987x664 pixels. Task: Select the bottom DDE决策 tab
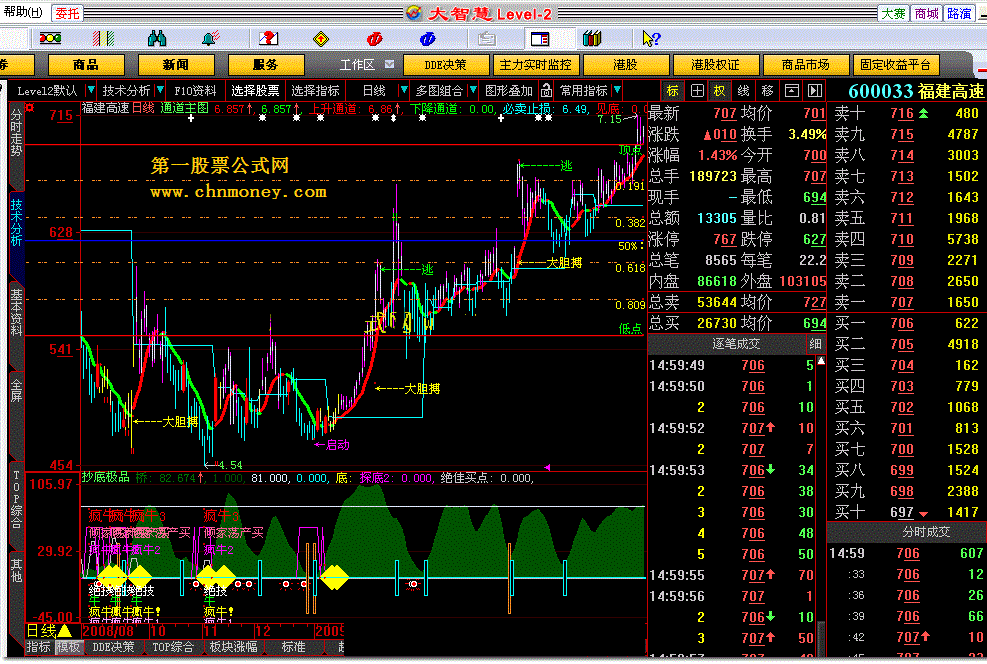point(113,647)
